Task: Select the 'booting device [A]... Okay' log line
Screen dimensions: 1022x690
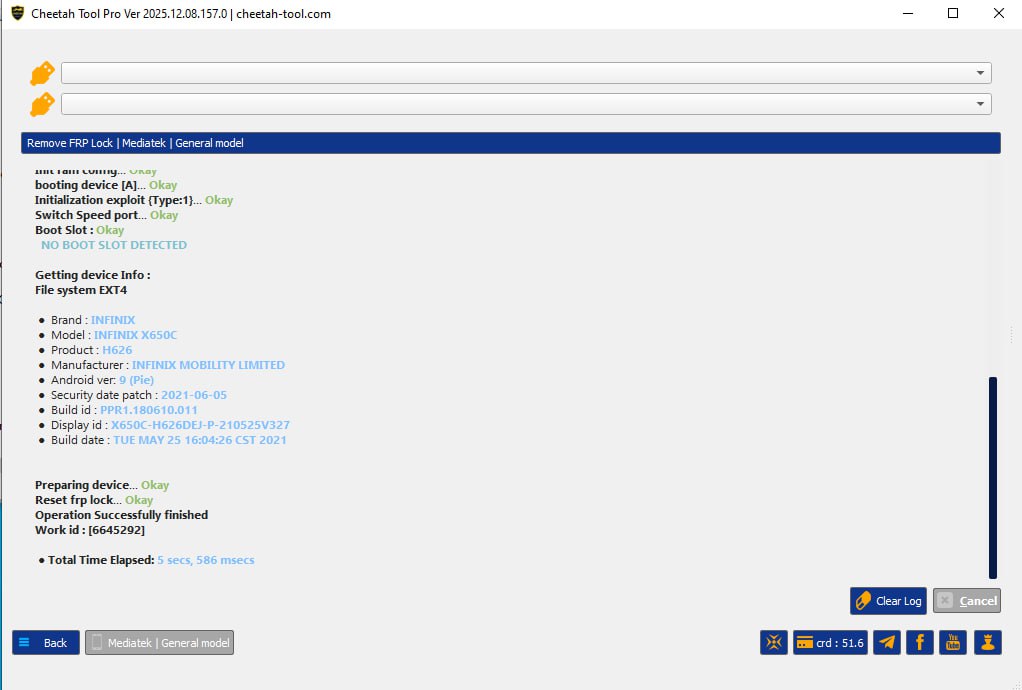Action: pos(106,185)
